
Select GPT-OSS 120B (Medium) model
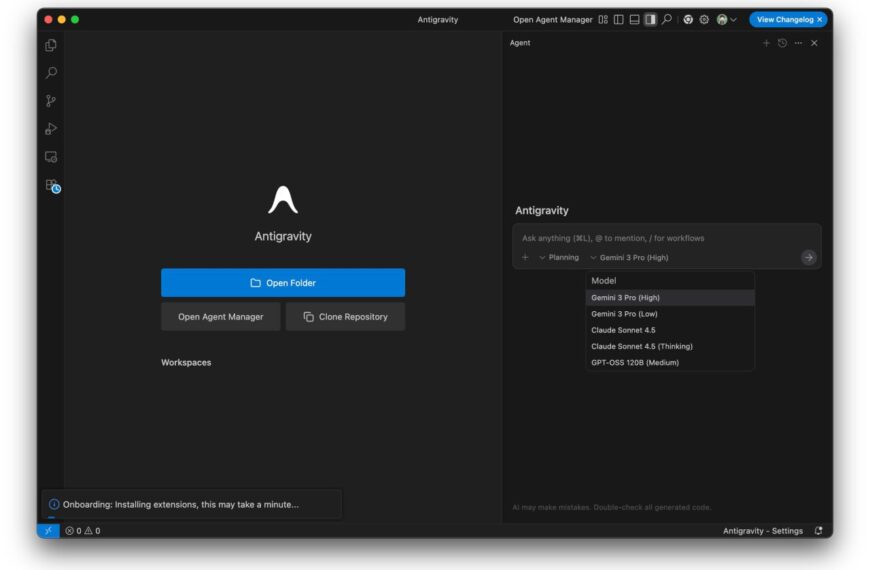670,362
